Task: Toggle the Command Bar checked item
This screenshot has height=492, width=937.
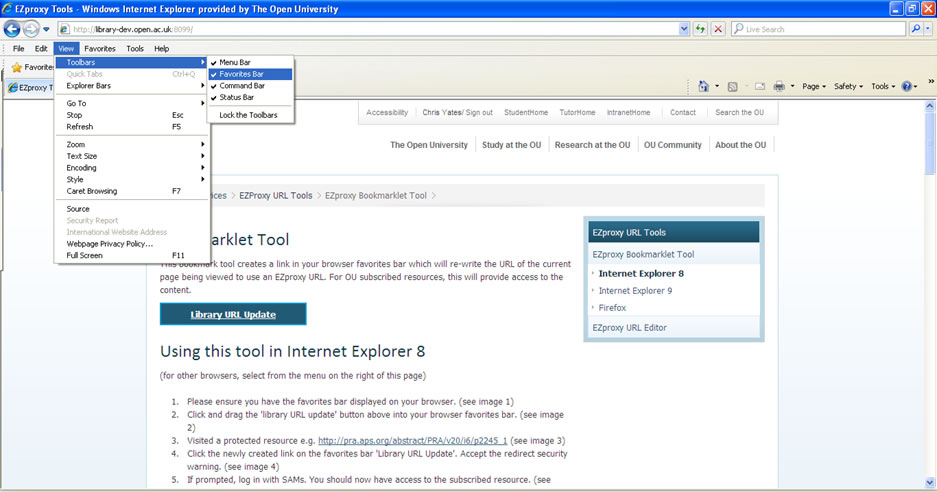Action: (x=250, y=85)
